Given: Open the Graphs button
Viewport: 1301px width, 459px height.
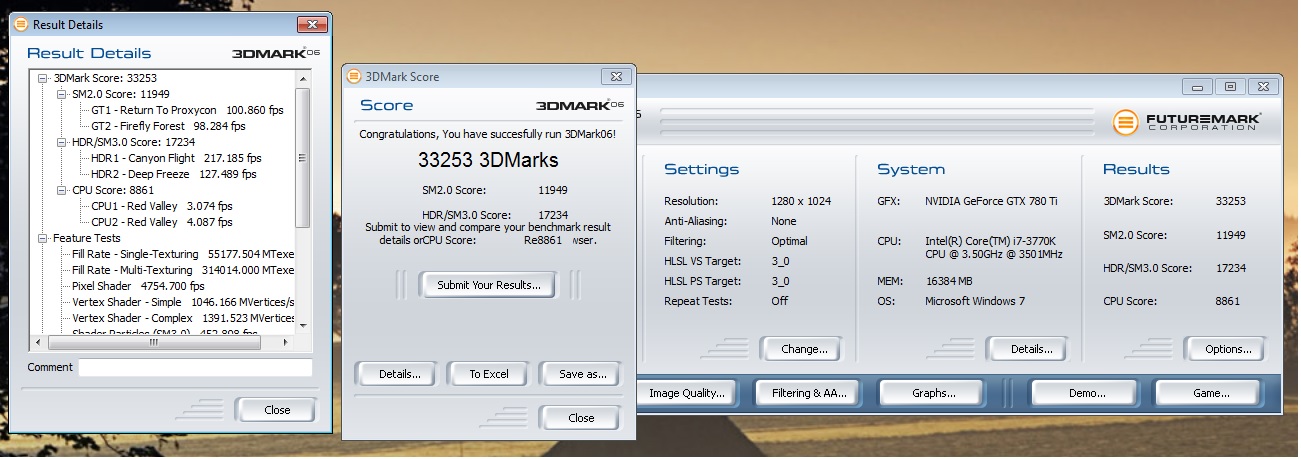Looking at the screenshot, I should pyautogui.click(x=932, y=393).
